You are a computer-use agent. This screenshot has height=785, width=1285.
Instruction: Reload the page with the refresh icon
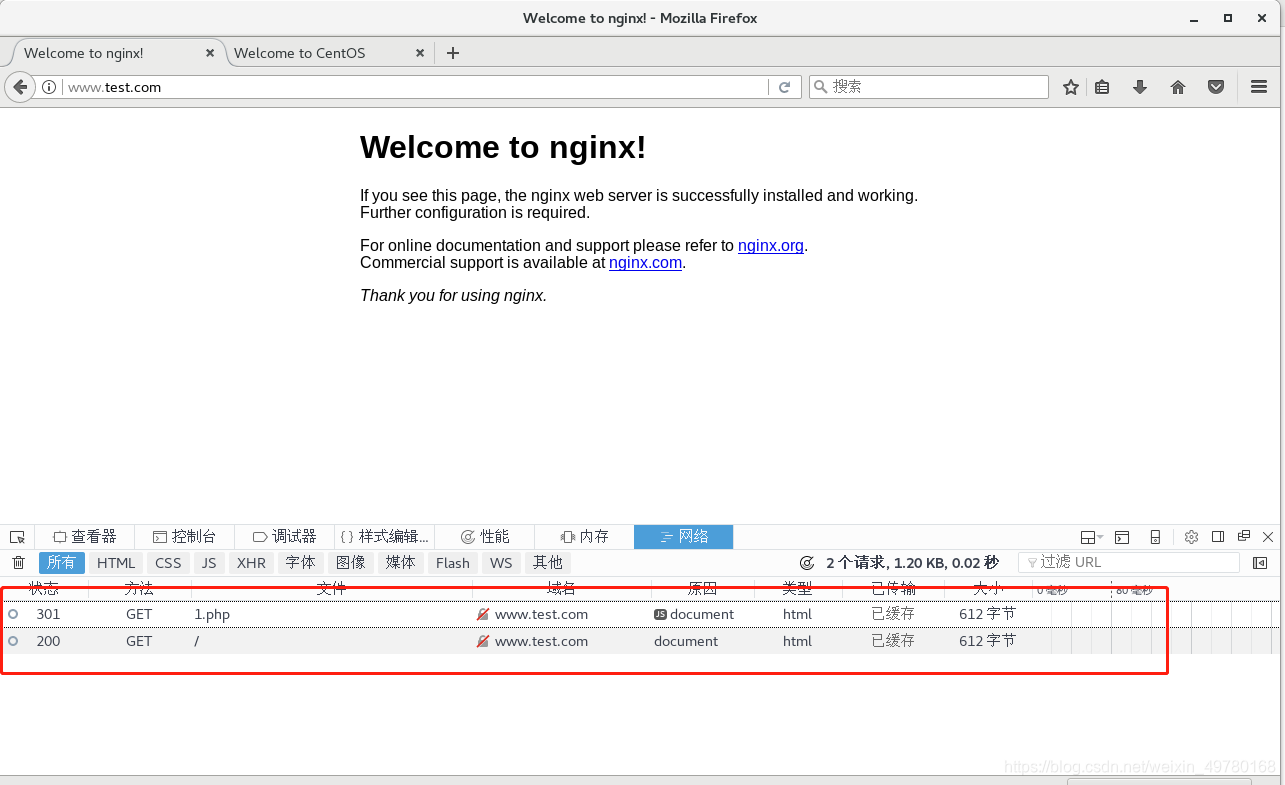(785, 87)
